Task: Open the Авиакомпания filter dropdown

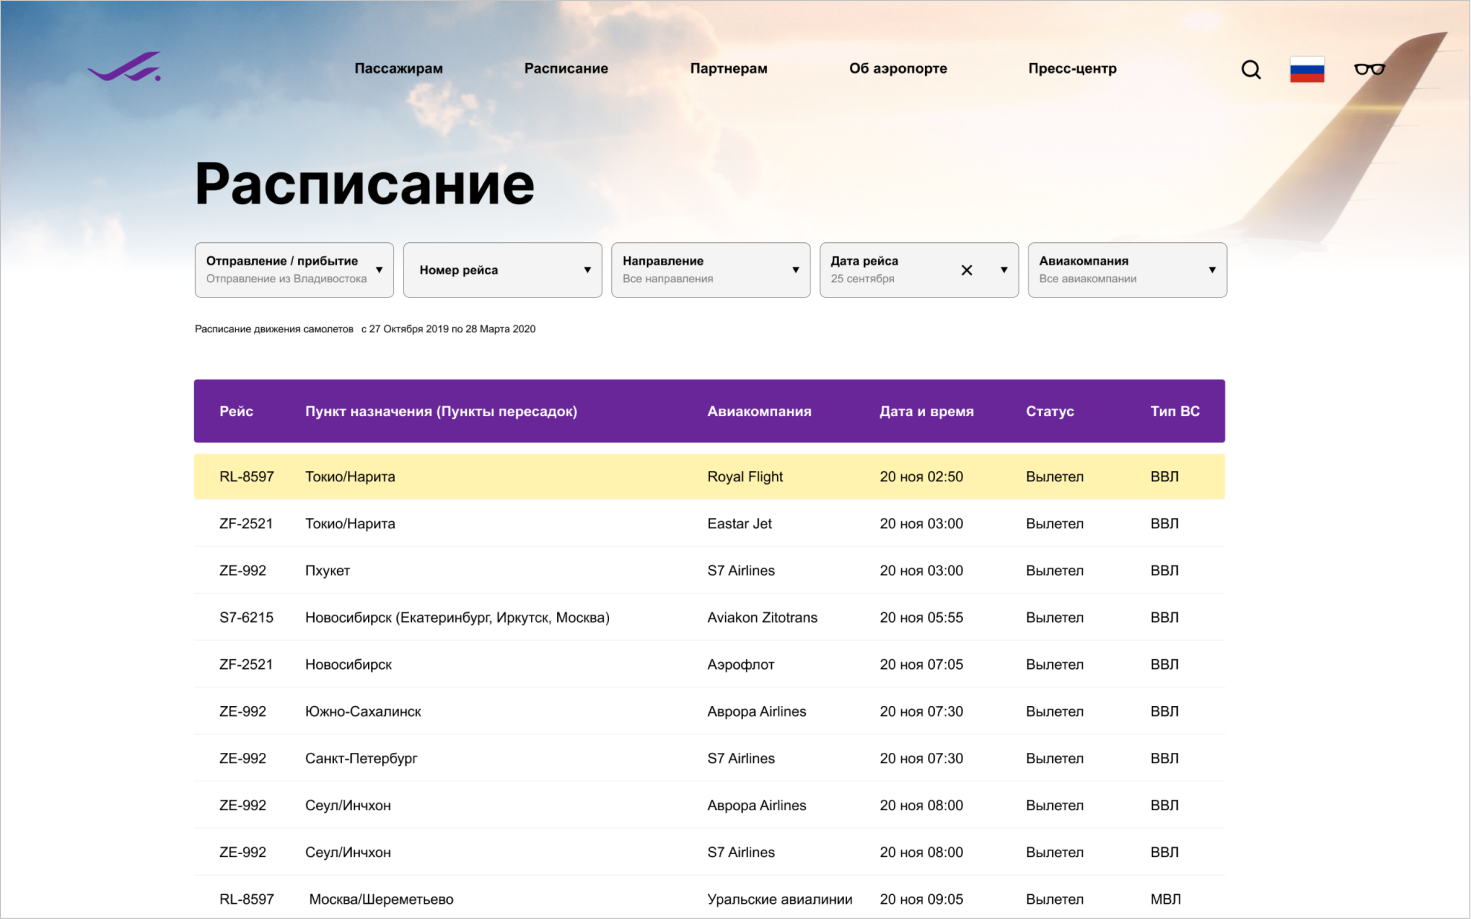Action: pos(1126,270)
